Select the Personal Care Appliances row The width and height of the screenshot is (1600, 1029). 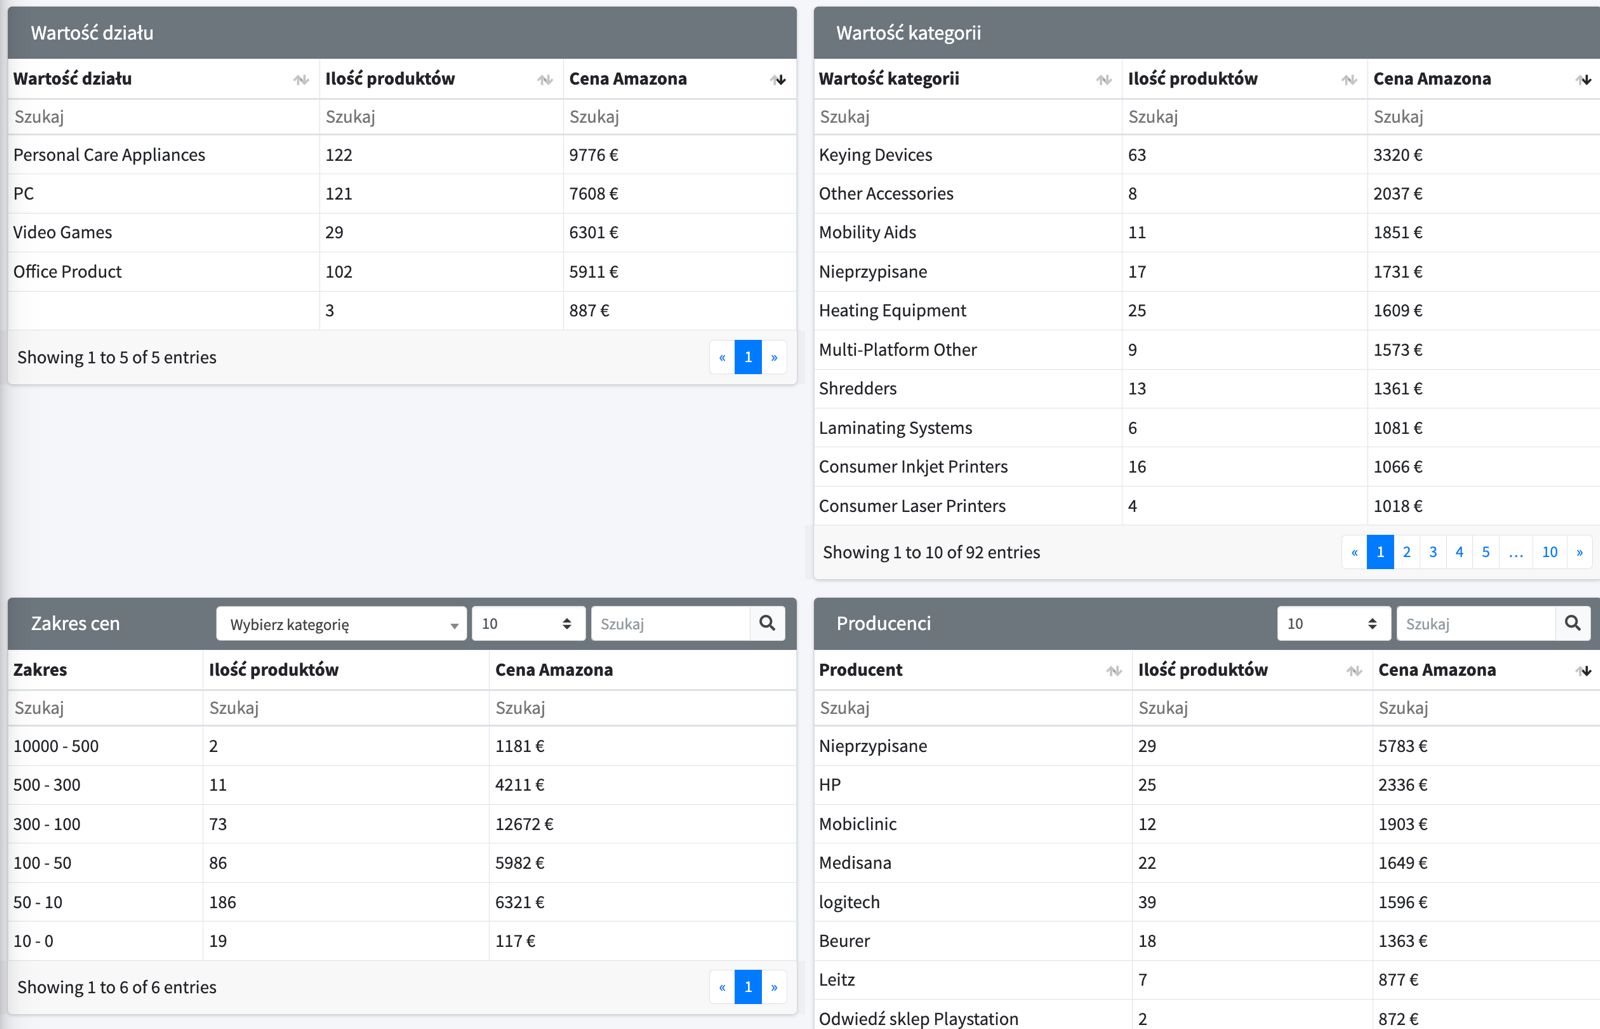(x=402, y=155)
